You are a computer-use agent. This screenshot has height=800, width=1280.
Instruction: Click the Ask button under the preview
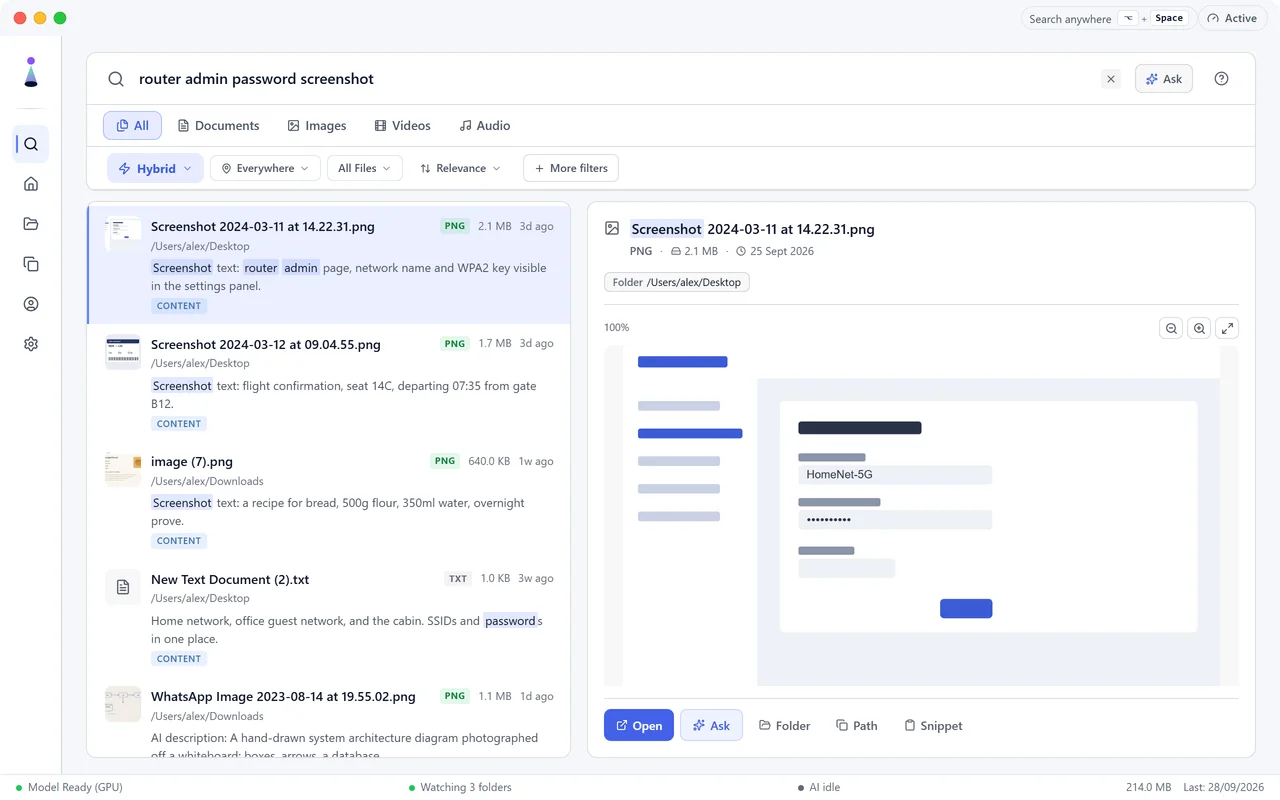pyautogui.click(x=711, y=726)
